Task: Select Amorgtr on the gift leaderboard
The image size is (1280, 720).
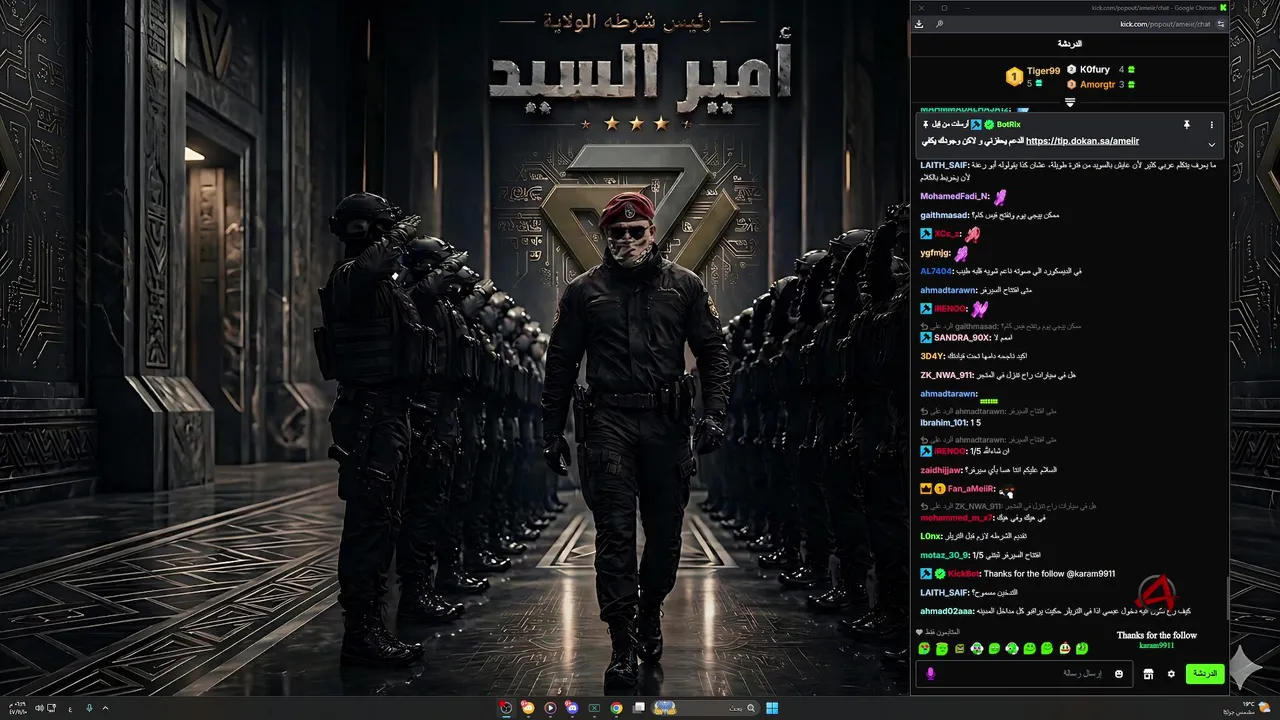Action: click(1097, 85)
